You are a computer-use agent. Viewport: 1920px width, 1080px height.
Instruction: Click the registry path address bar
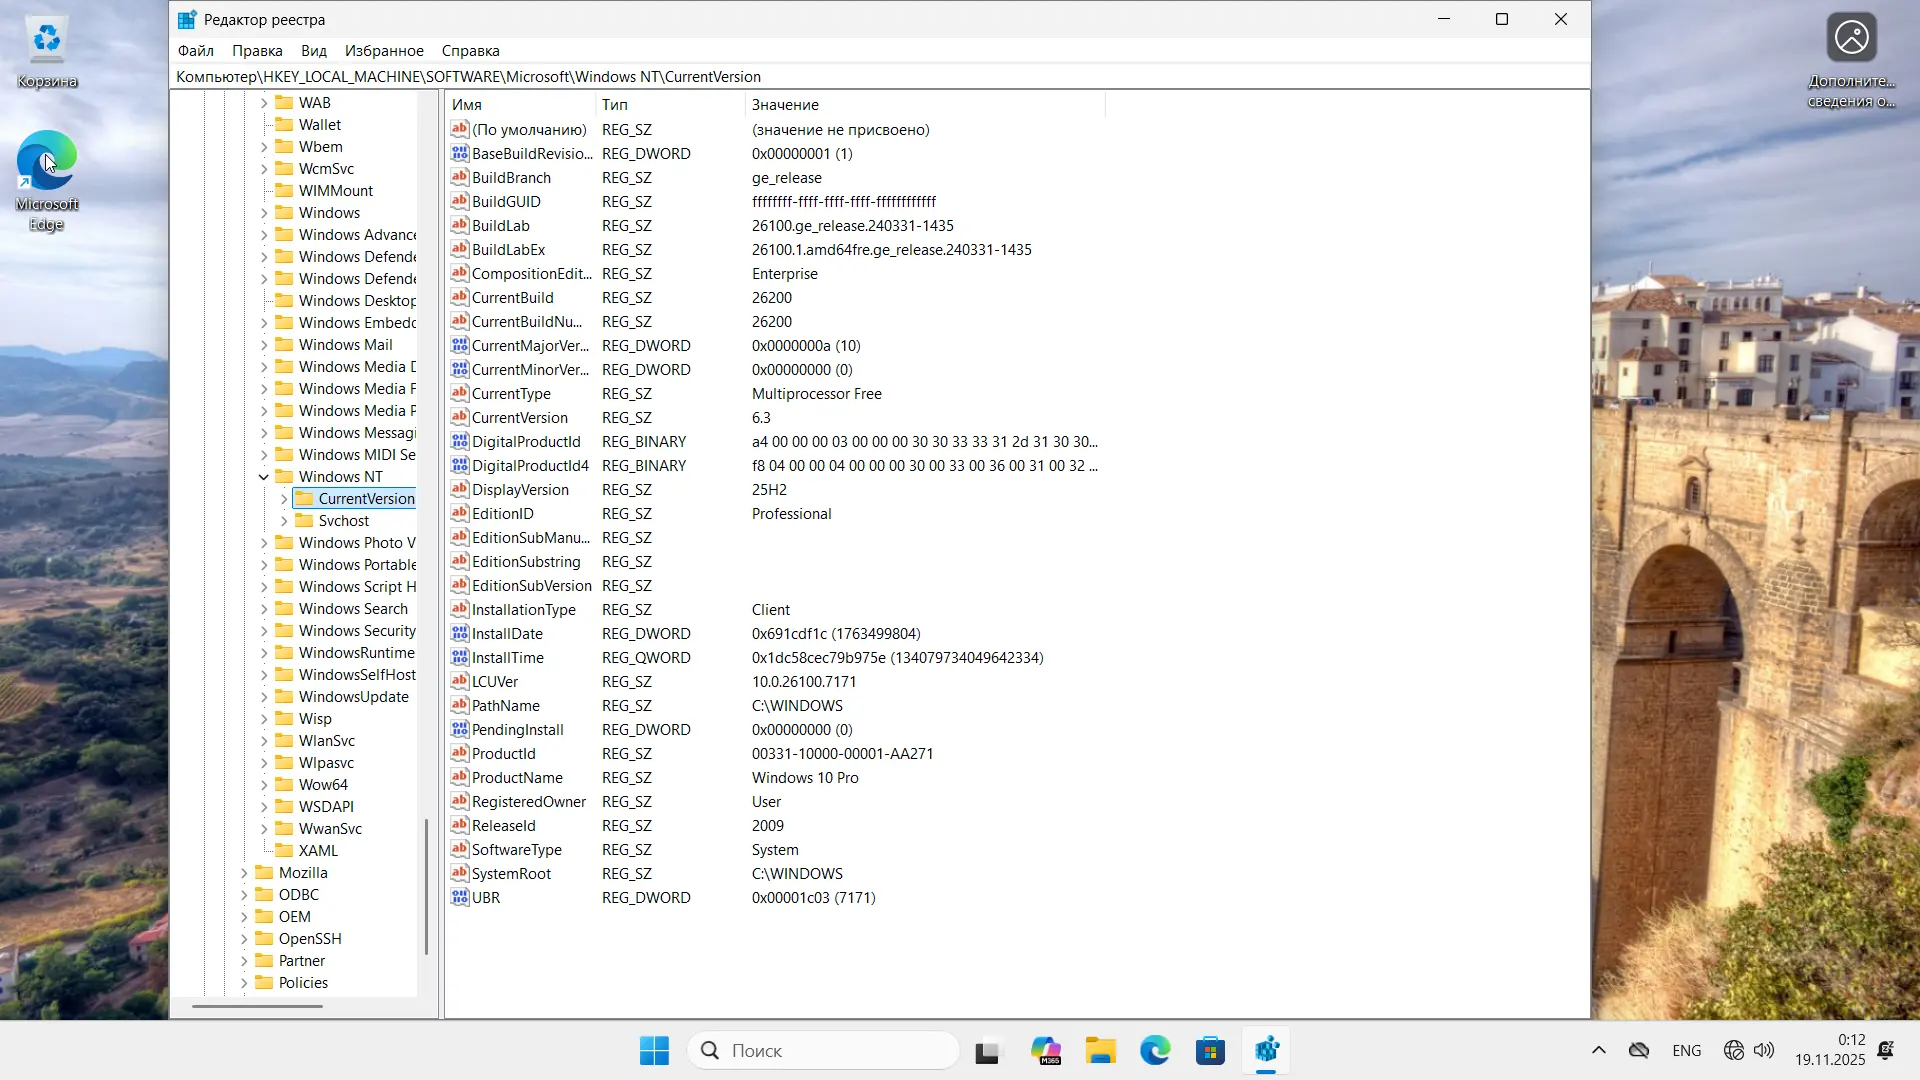[880, 77]
